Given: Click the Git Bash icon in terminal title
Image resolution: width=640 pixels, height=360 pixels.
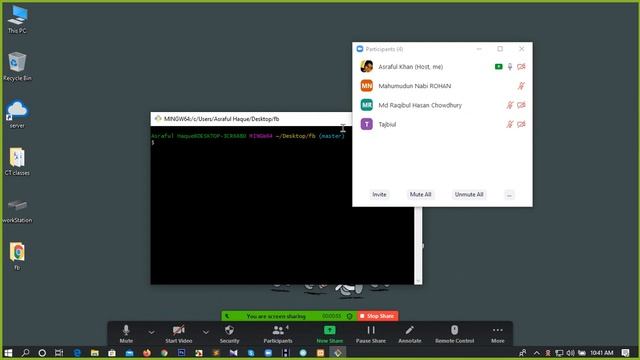Looking at the screenshot, I should 158,119.
